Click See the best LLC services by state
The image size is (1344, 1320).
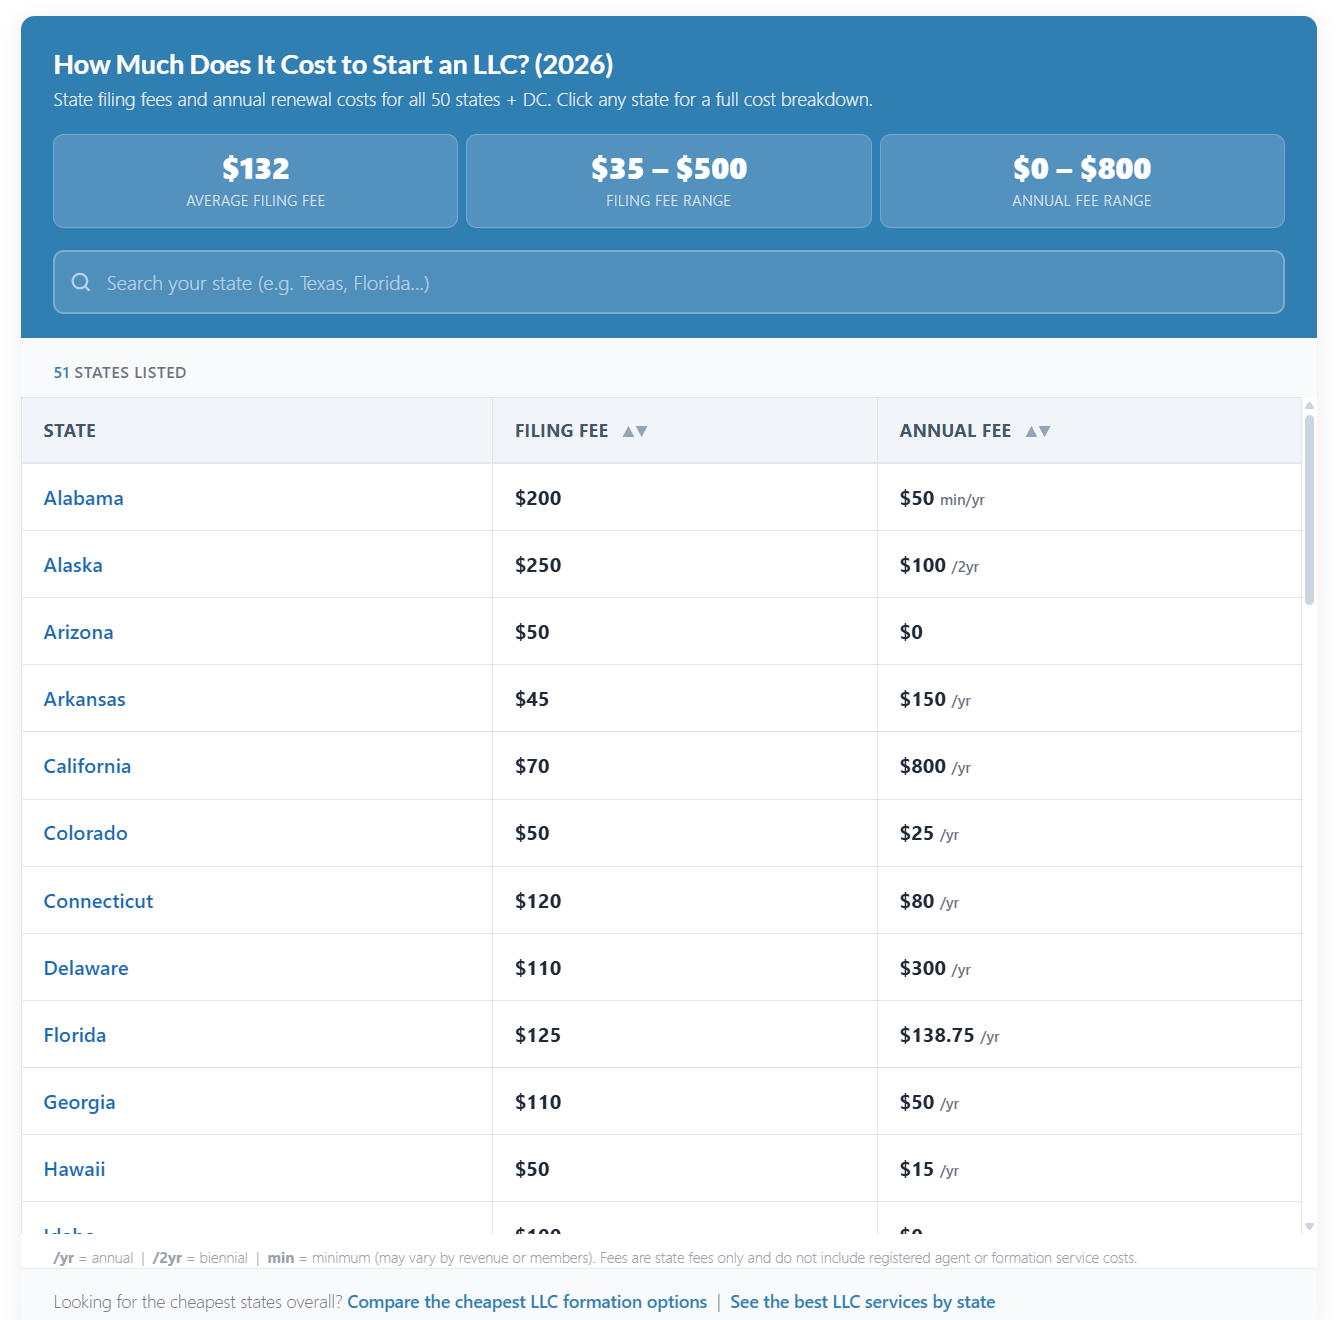862,1302
